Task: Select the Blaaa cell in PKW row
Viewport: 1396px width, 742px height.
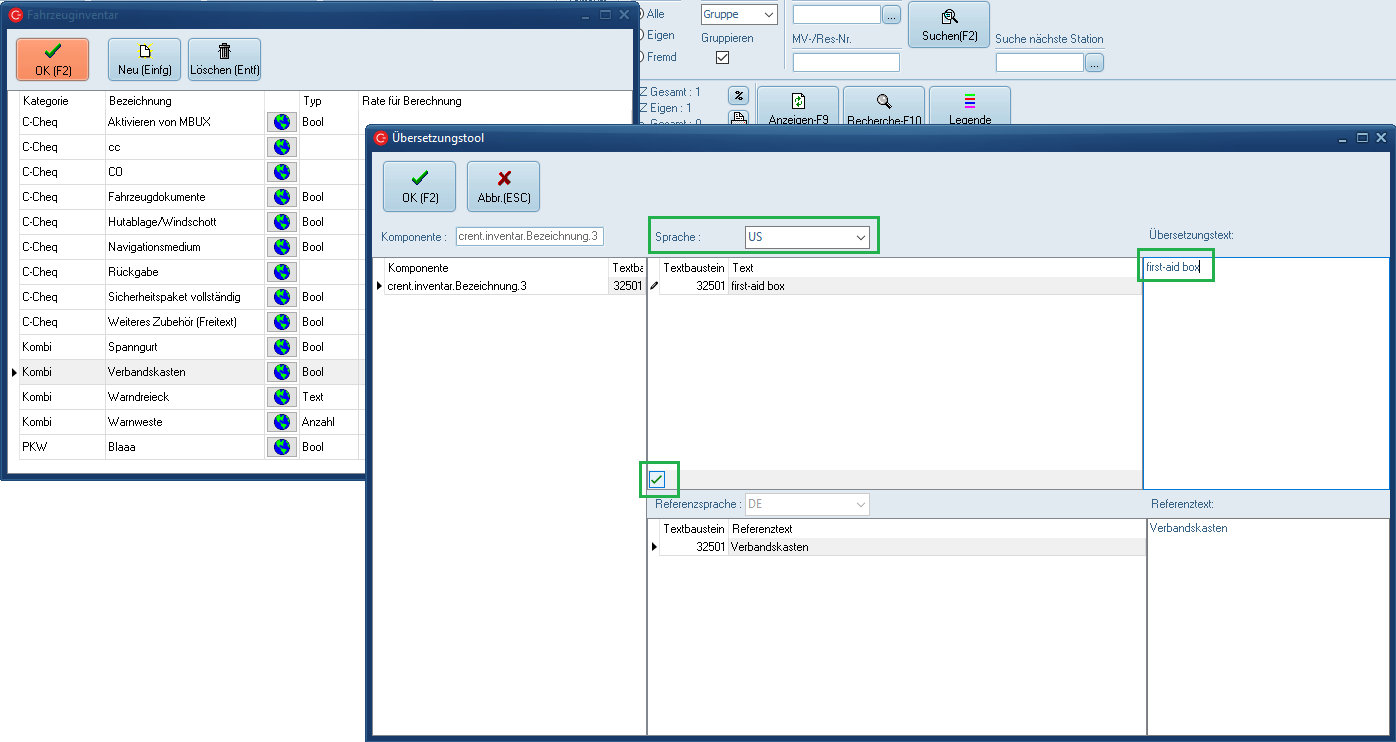Action: (185, 447)
